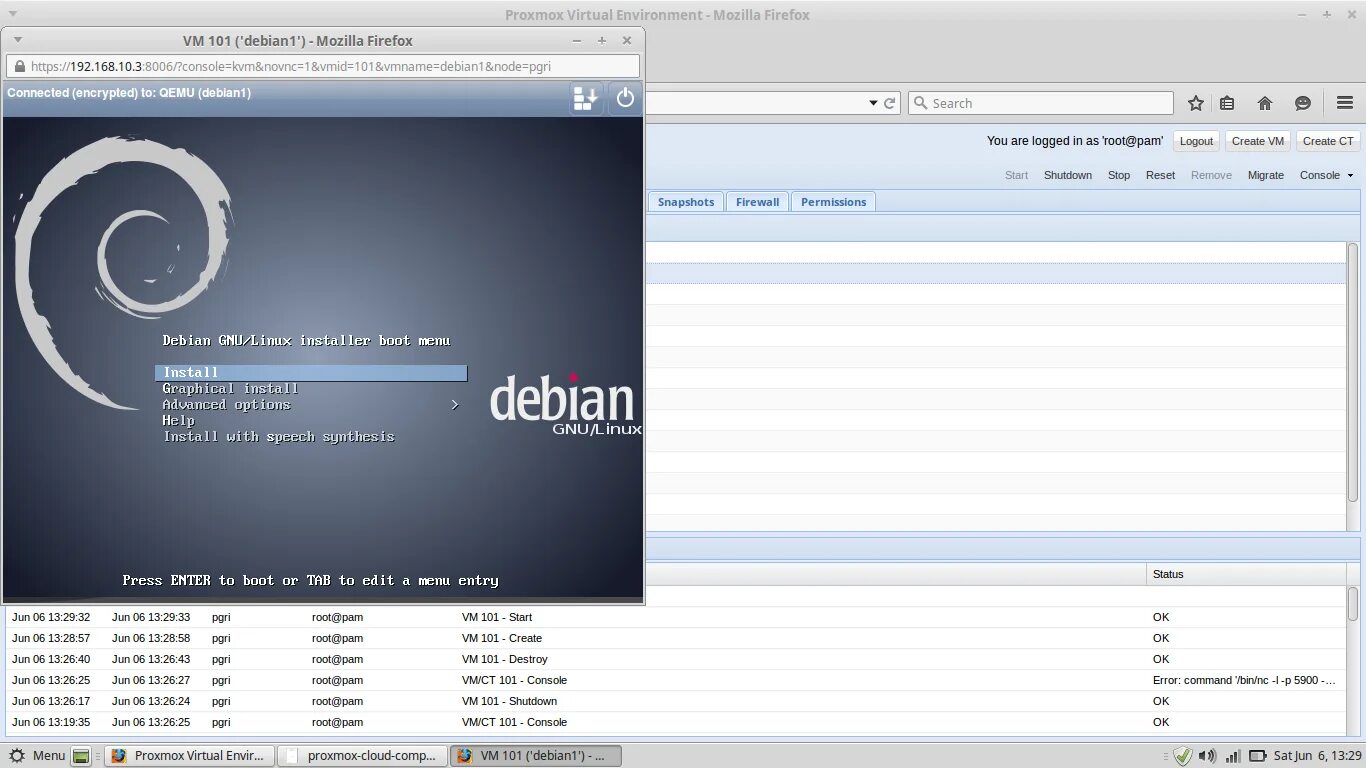The image size is (1366, 768).
Task: Select Help in the Debian boot menu
Action: coord(178,421)
